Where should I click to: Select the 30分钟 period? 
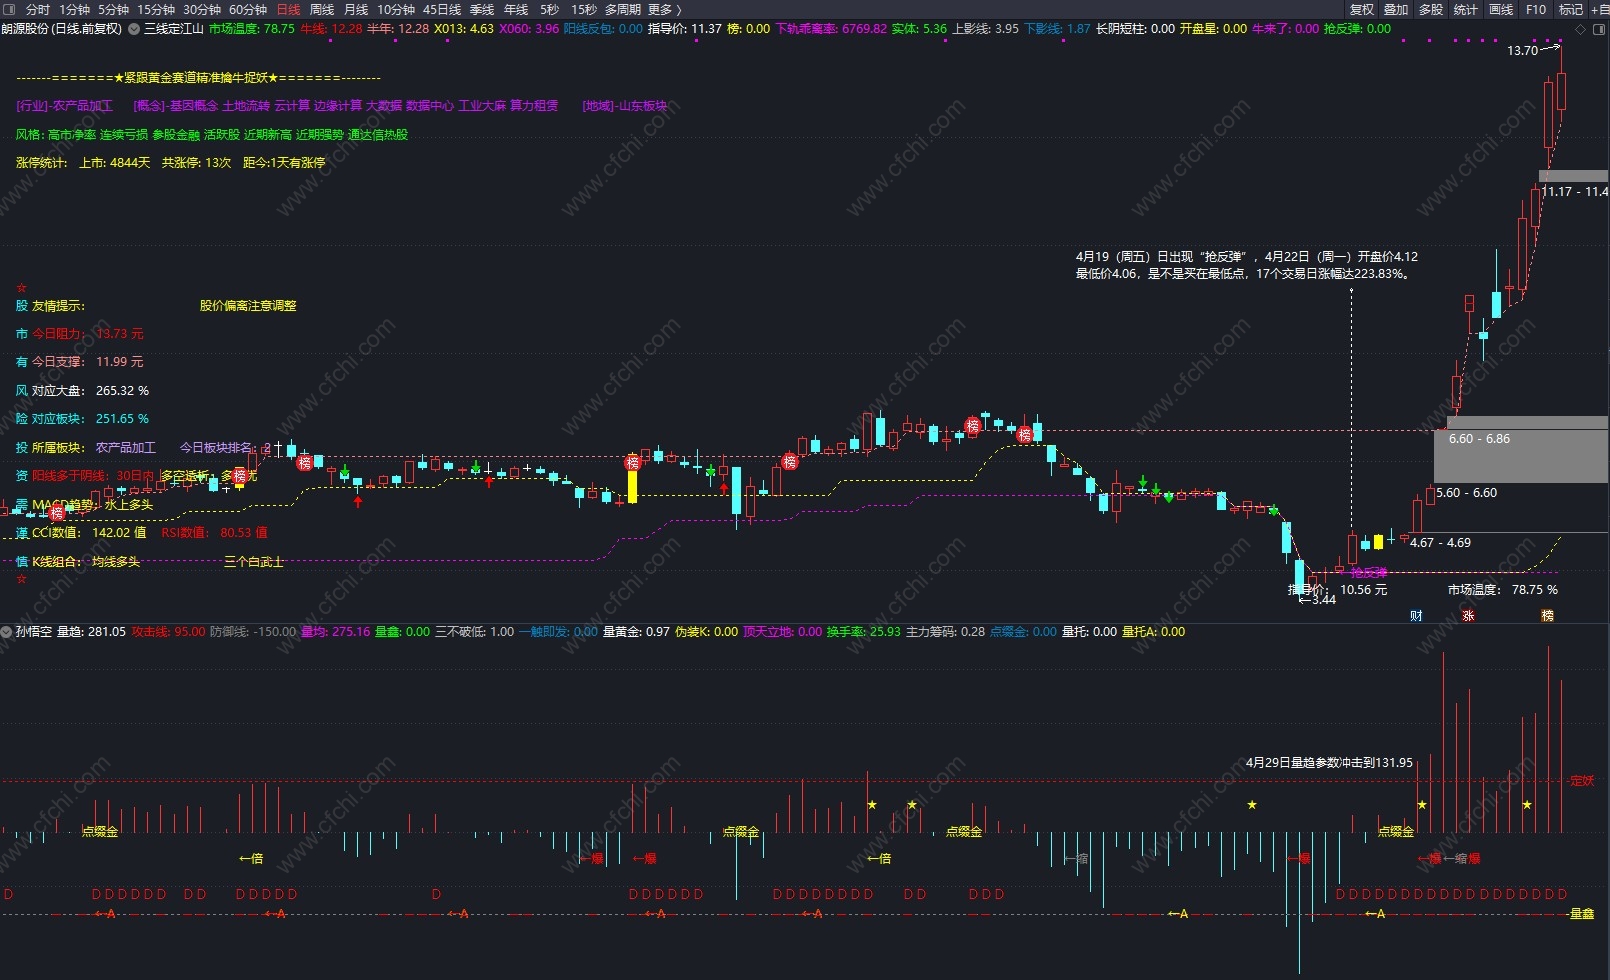(x=202, y=9)
